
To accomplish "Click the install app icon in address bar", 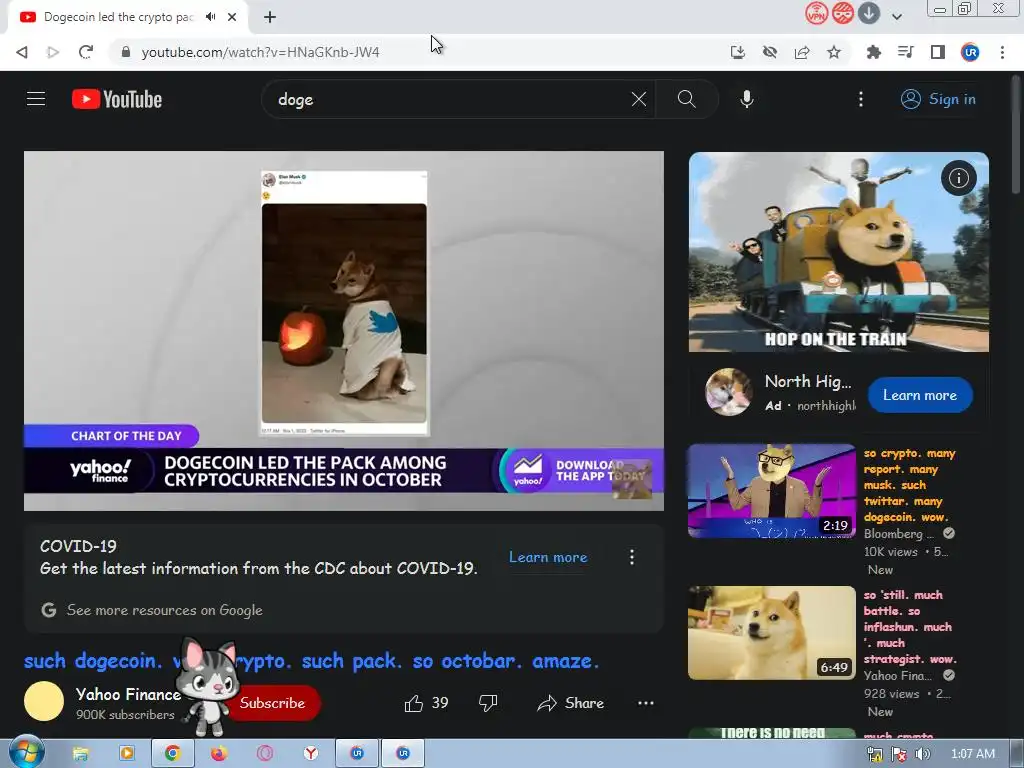I will point(737,52).
